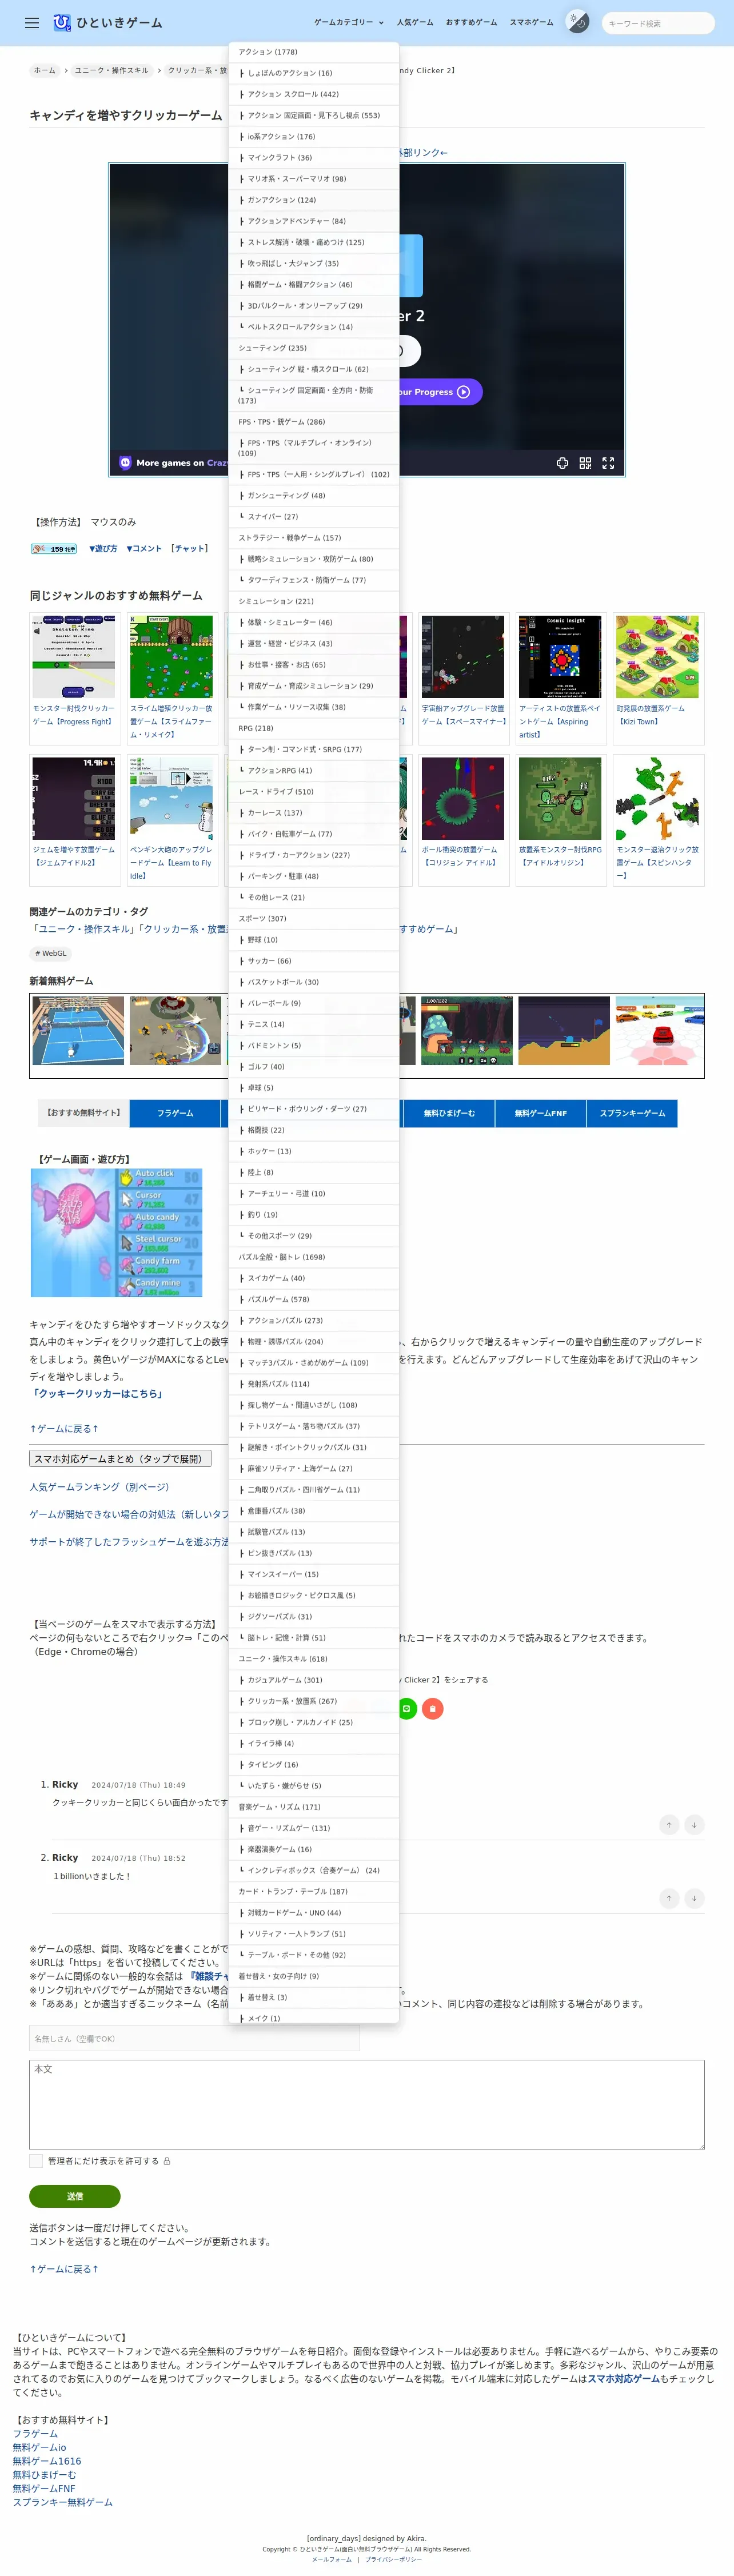Image resolution: width=734 pixels, height=2576 pixels.
Task: Select テニス (14) category
Action: (x=314, y=1024)
